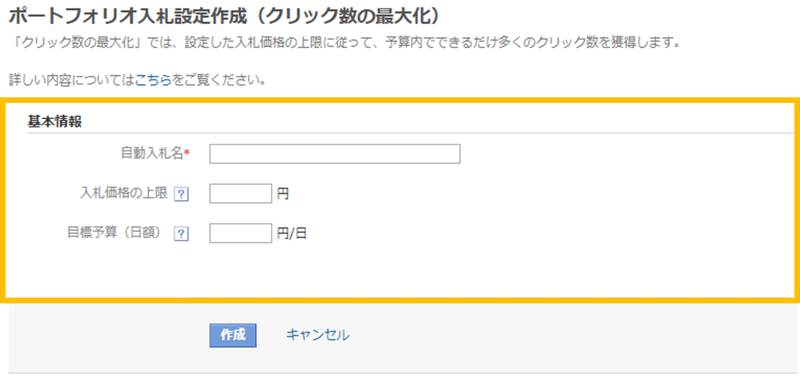
Task: Focus the 自動入札名 text field
Action: coord(335,154)
